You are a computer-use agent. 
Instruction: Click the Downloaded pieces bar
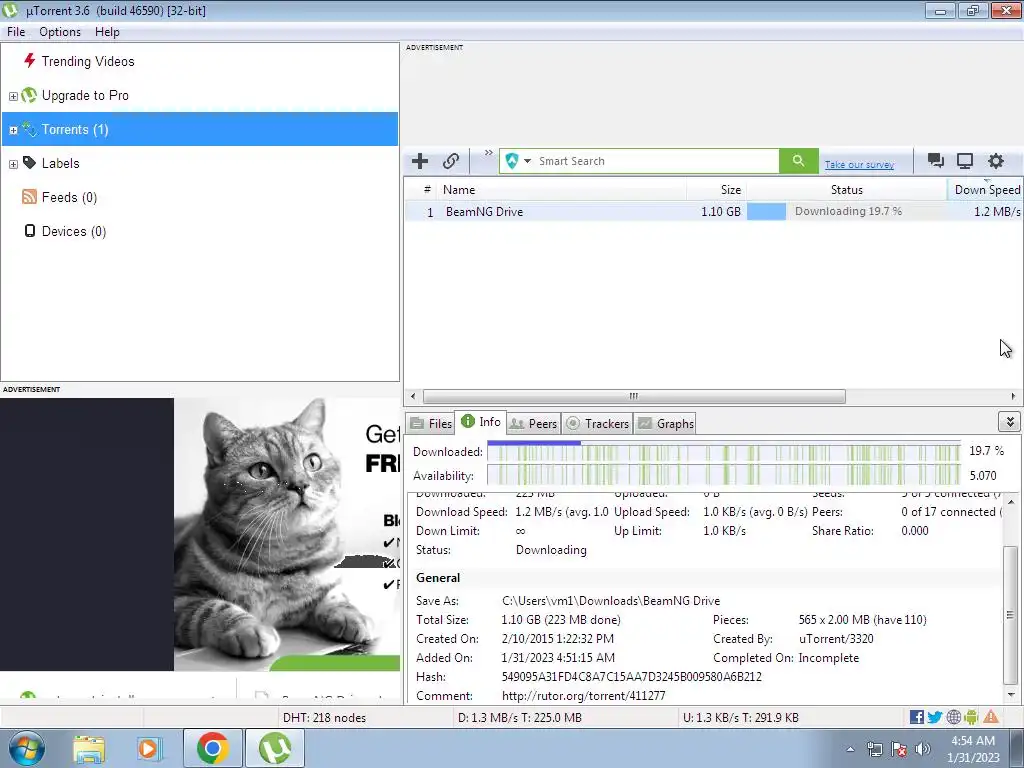pos(724,452)
